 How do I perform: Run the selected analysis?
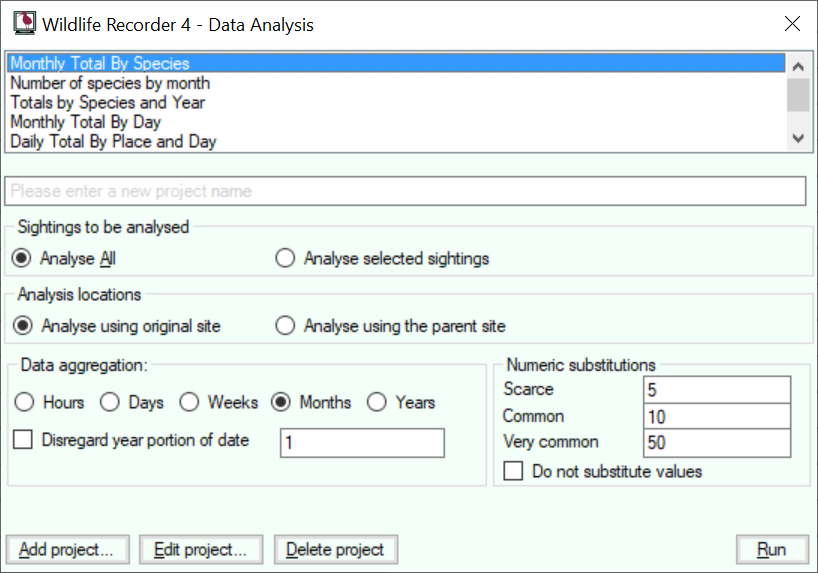click(x=773, y=550)
